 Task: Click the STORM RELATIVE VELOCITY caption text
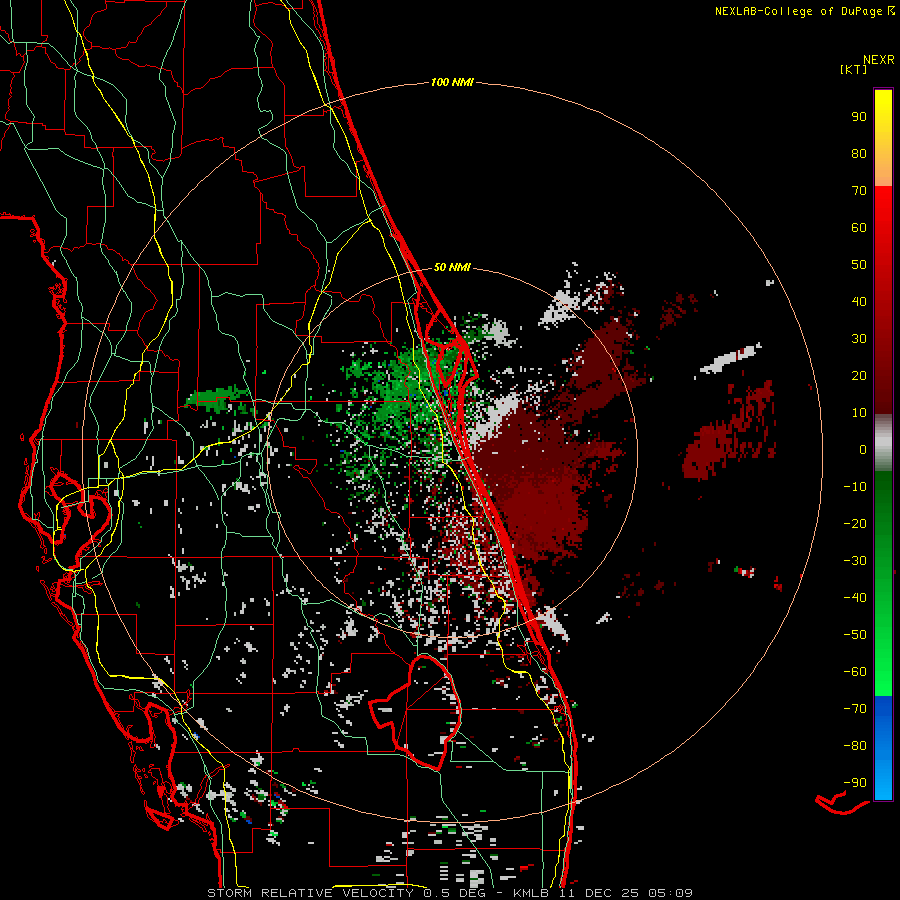tap(310, 892)
